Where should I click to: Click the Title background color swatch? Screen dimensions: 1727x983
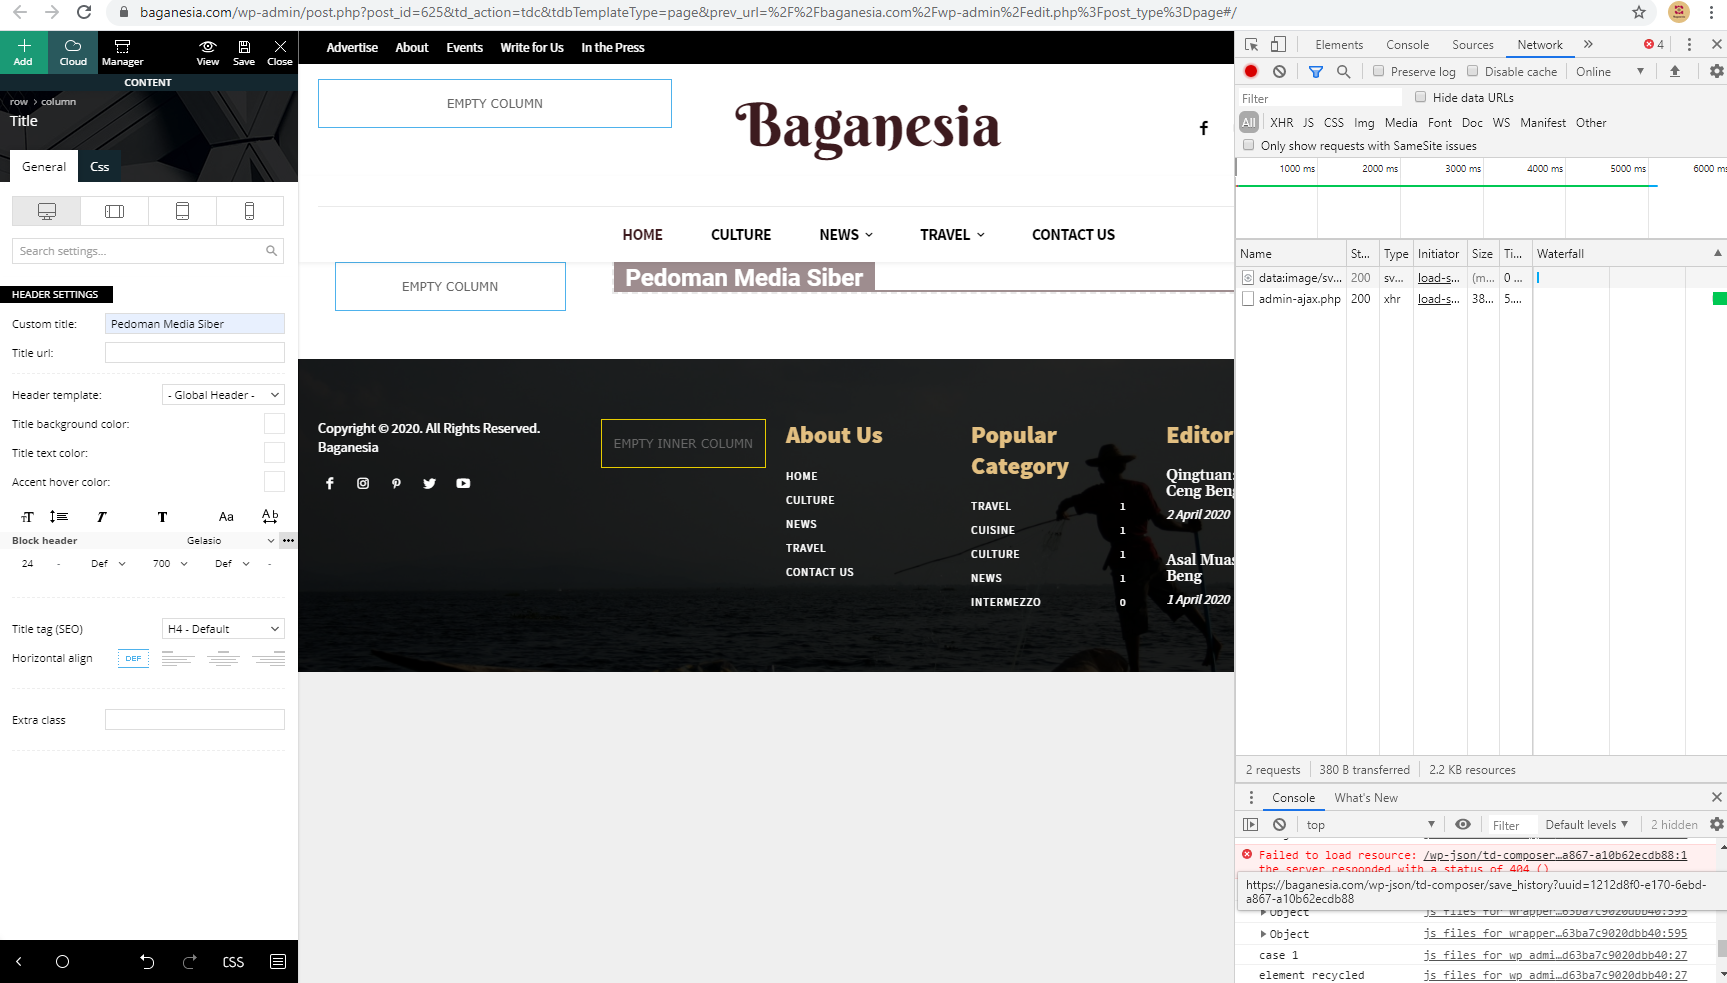tap(274, 424)
